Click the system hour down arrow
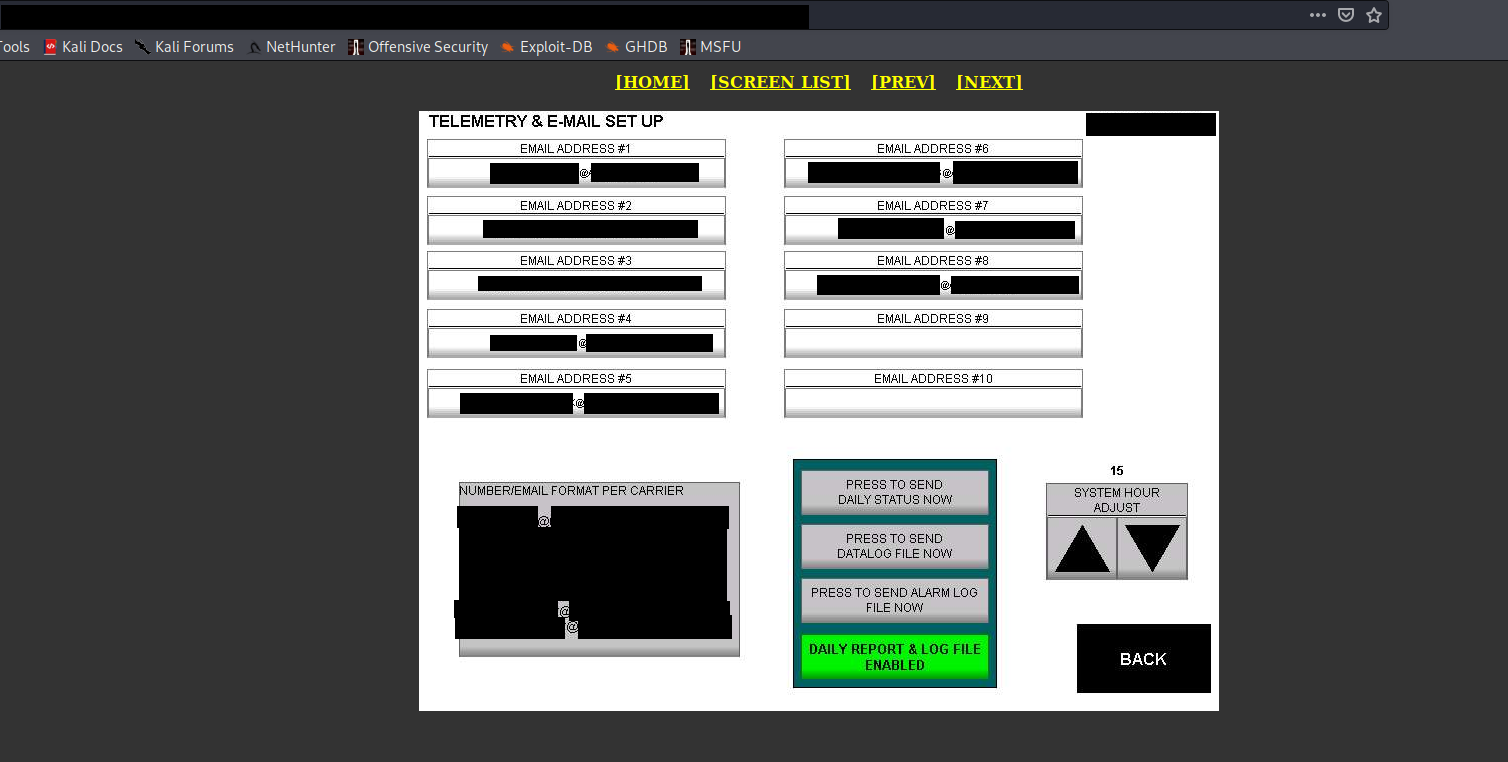1508x762 pixels. click(x=1152, y=548)
